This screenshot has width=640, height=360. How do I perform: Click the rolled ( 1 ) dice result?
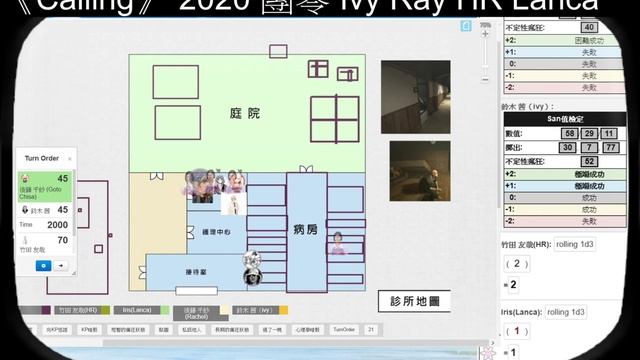click(517, 331)
